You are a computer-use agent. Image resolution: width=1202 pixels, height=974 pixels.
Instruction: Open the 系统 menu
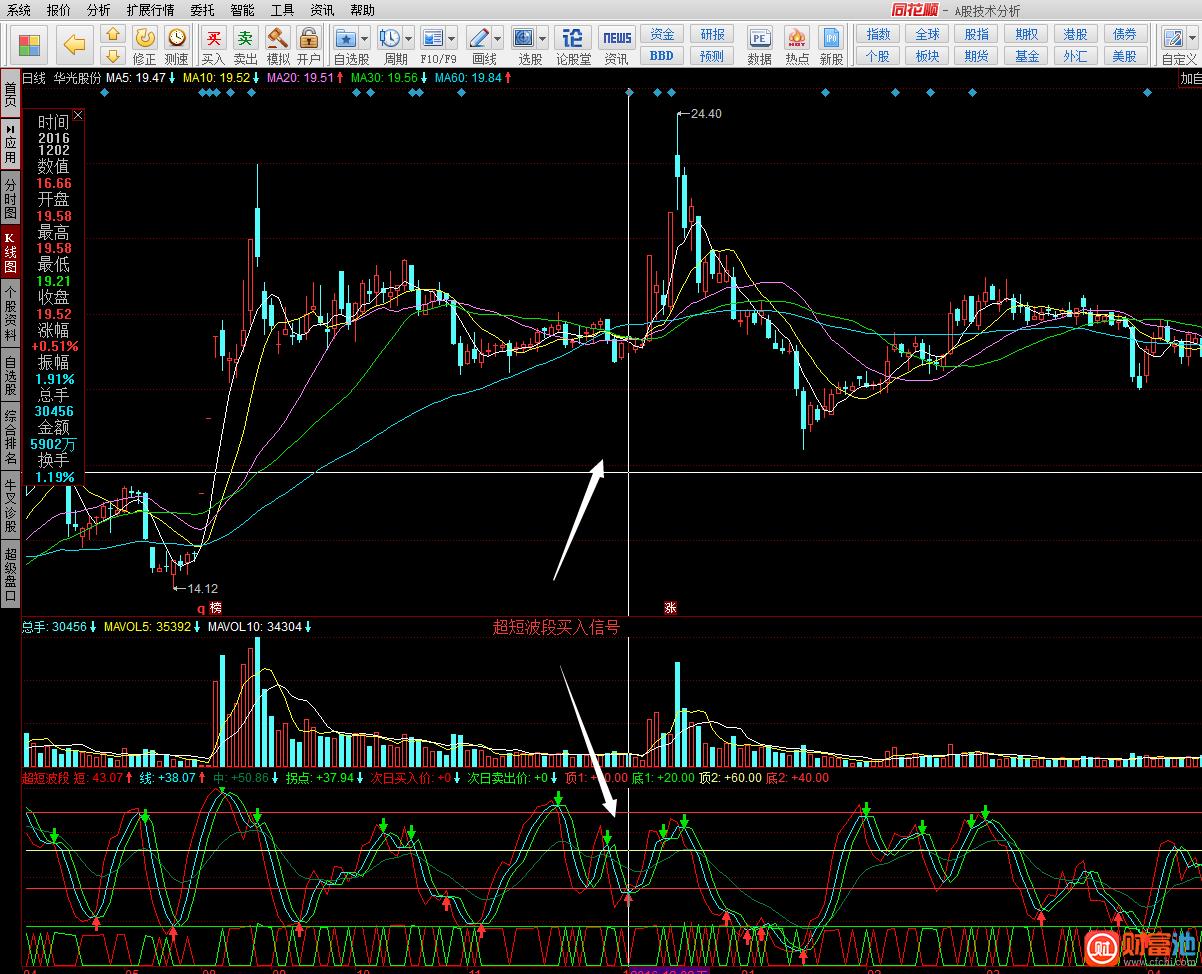point(19,10)
